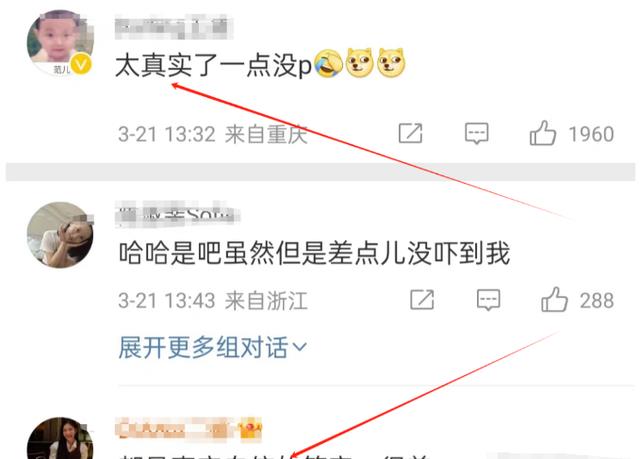Expand 展开更多组对话 conversations
Viewport: 640px width, 459px height.
pyautogui.click(x=212, y=348)
